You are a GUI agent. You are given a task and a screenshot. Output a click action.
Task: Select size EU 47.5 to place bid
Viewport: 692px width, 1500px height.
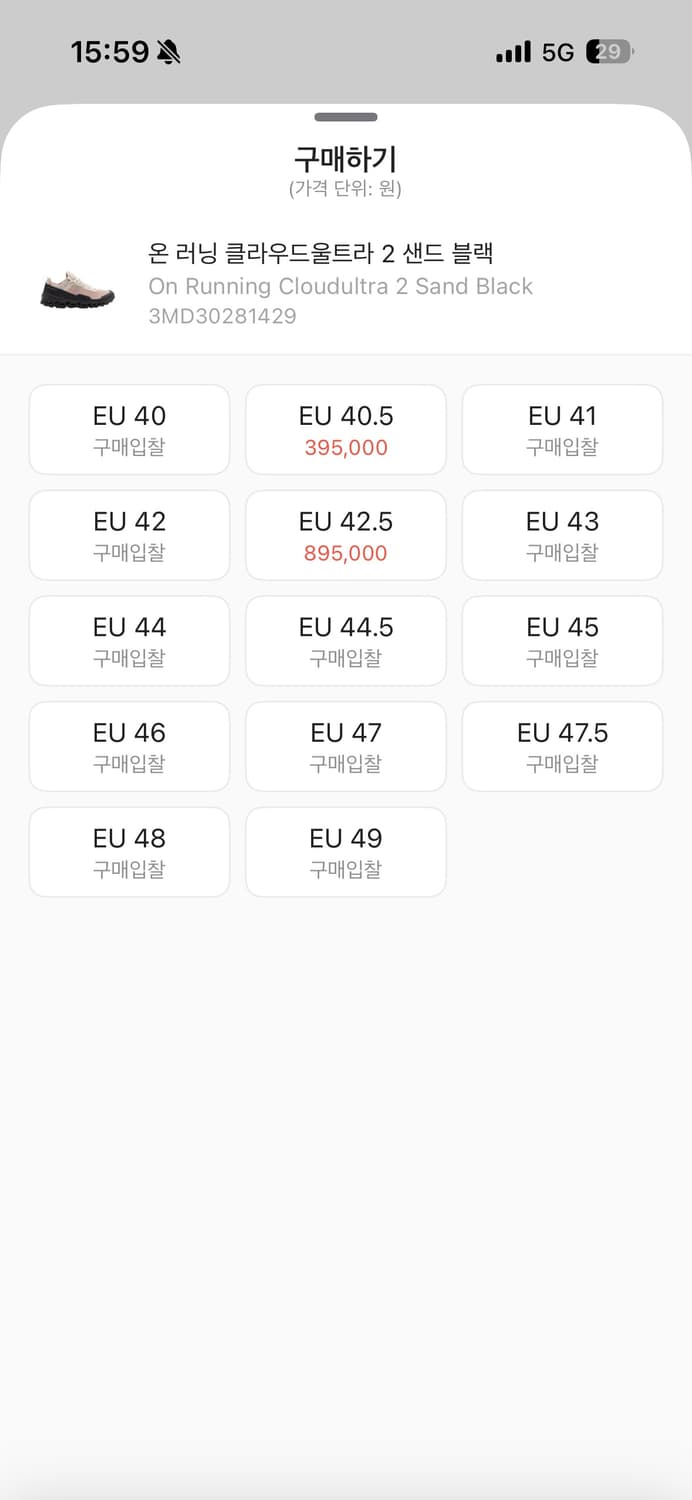pos(562,747)
